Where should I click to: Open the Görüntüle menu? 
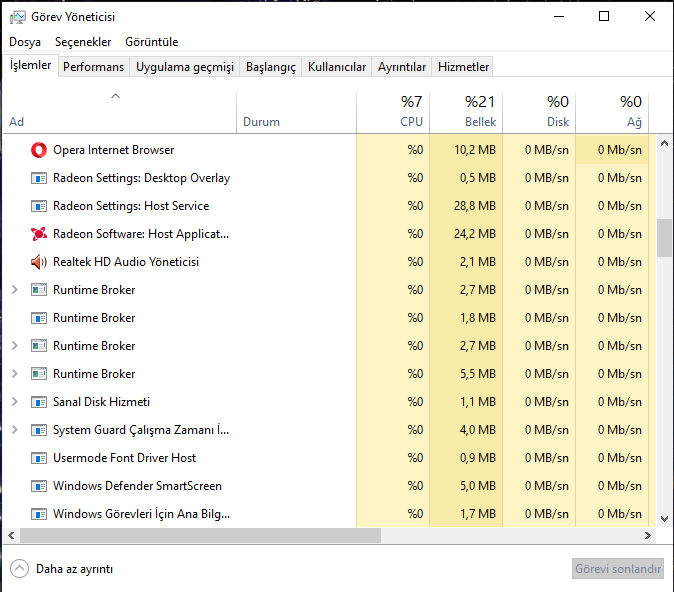point(151,42)
